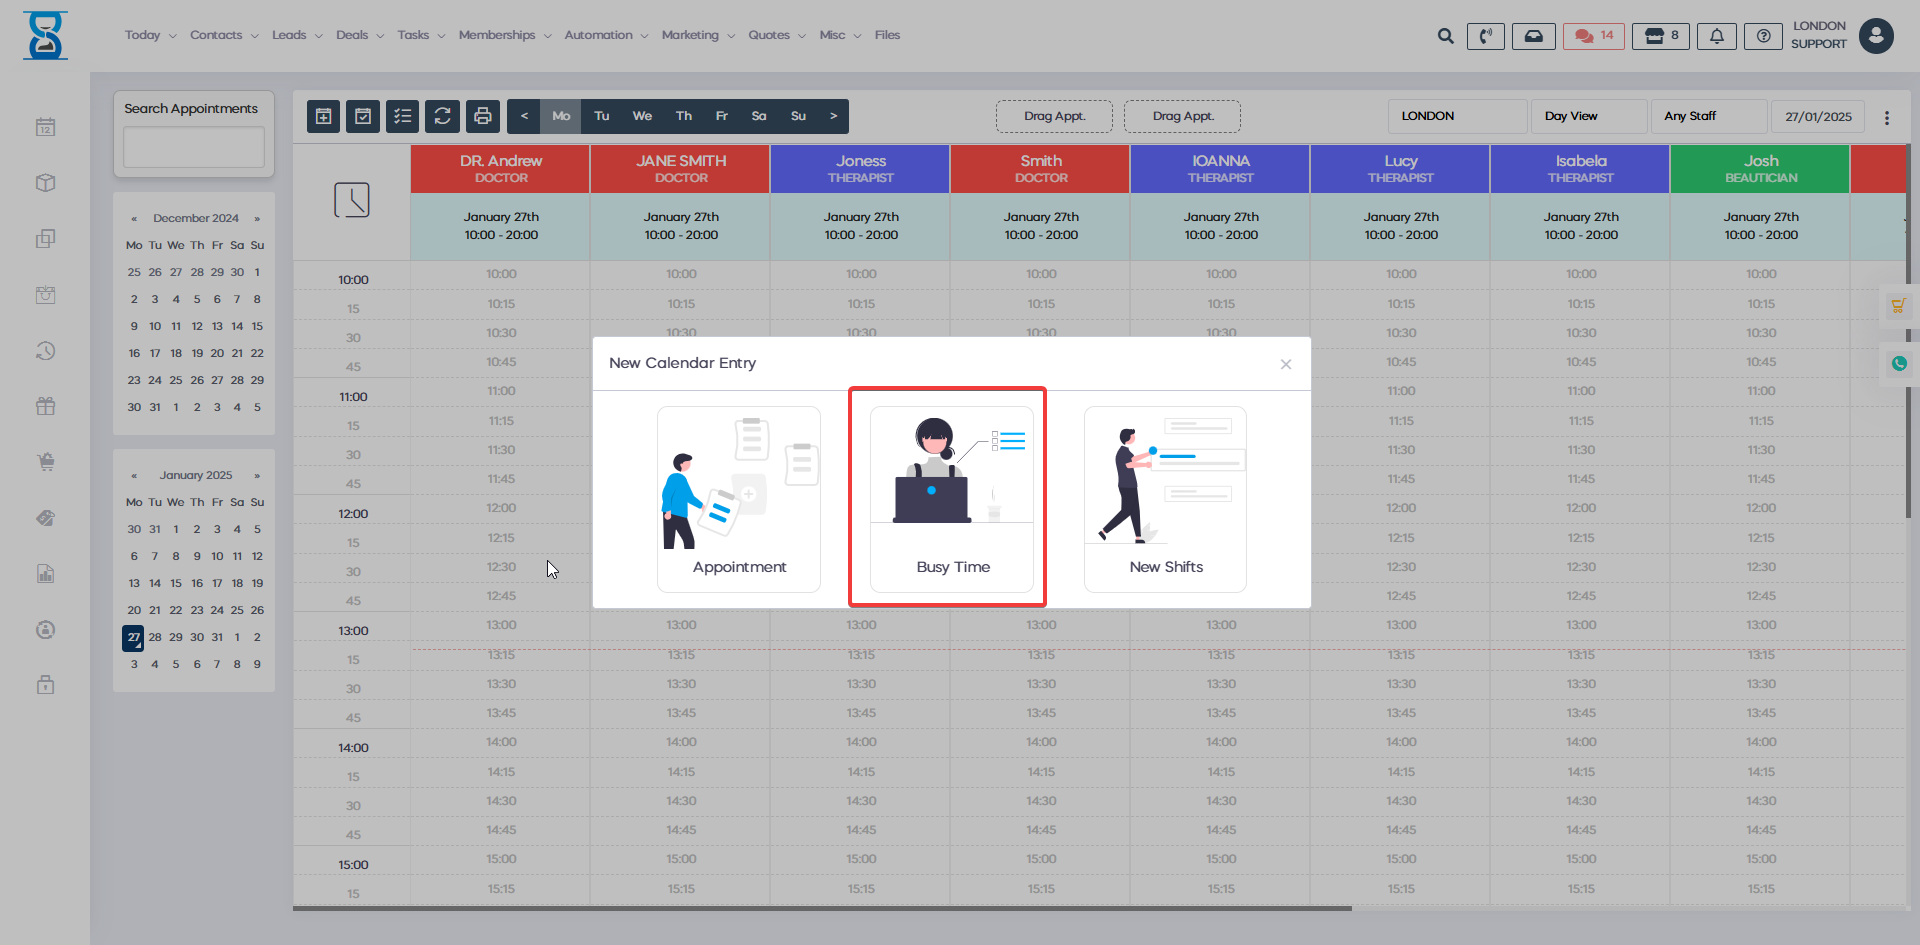This screenshot has width=1920, height=945.
Task: Switch to the We day tab
Action: [x=642, y=116]
